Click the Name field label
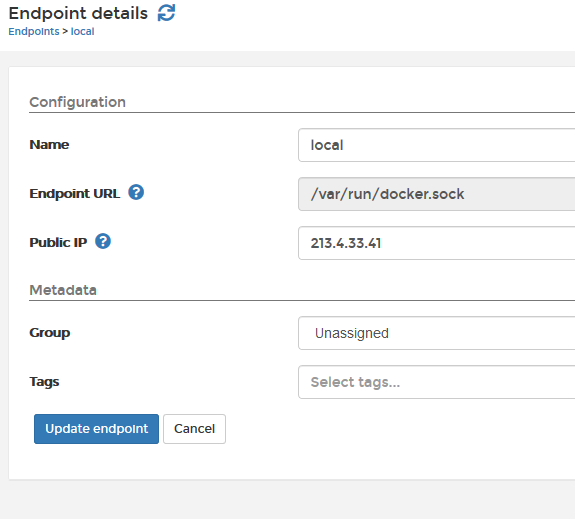Image resolution: width=575 pixels, height=519 pixels. 49,145
